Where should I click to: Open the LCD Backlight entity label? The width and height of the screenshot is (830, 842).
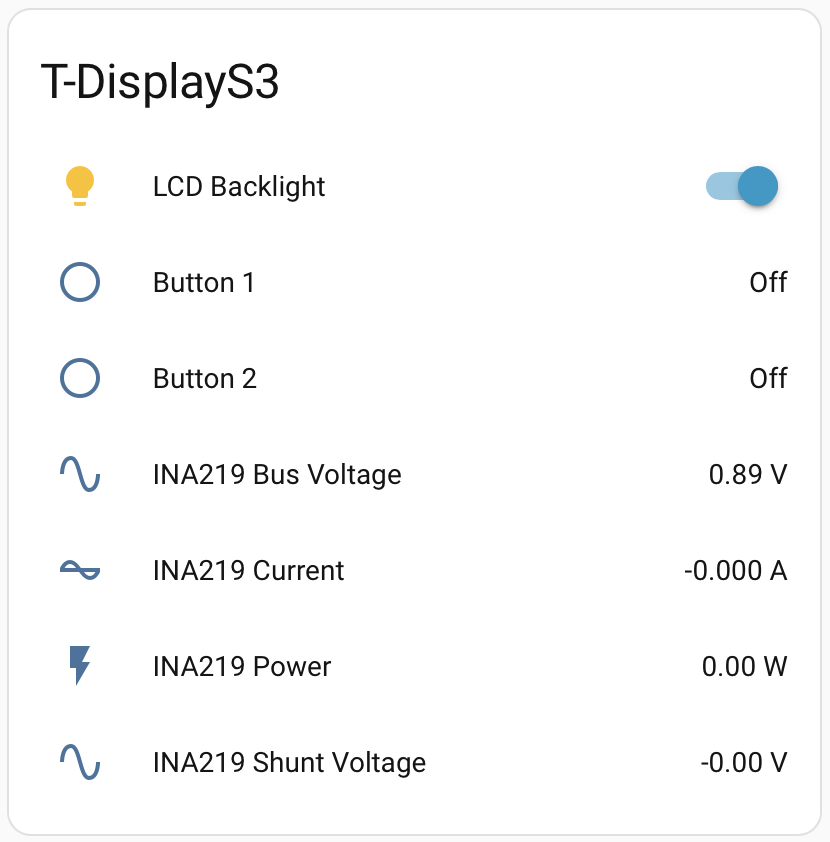[x=239, y=187]
